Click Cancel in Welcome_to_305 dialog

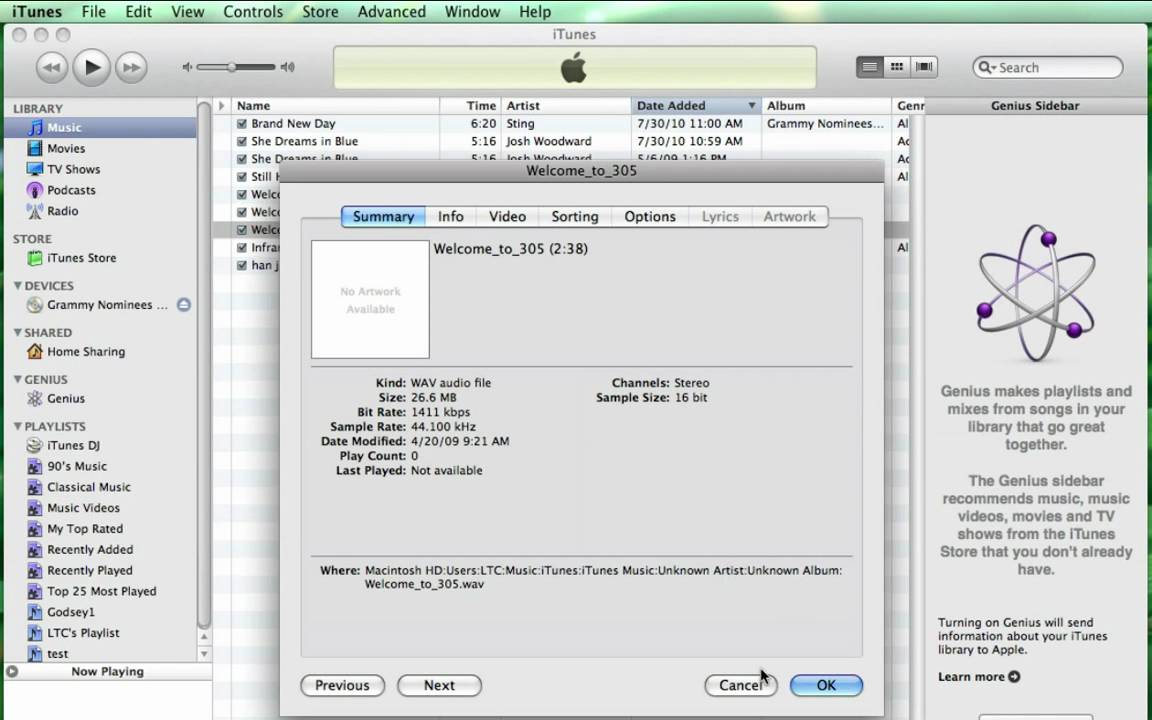tap(741, 685)
